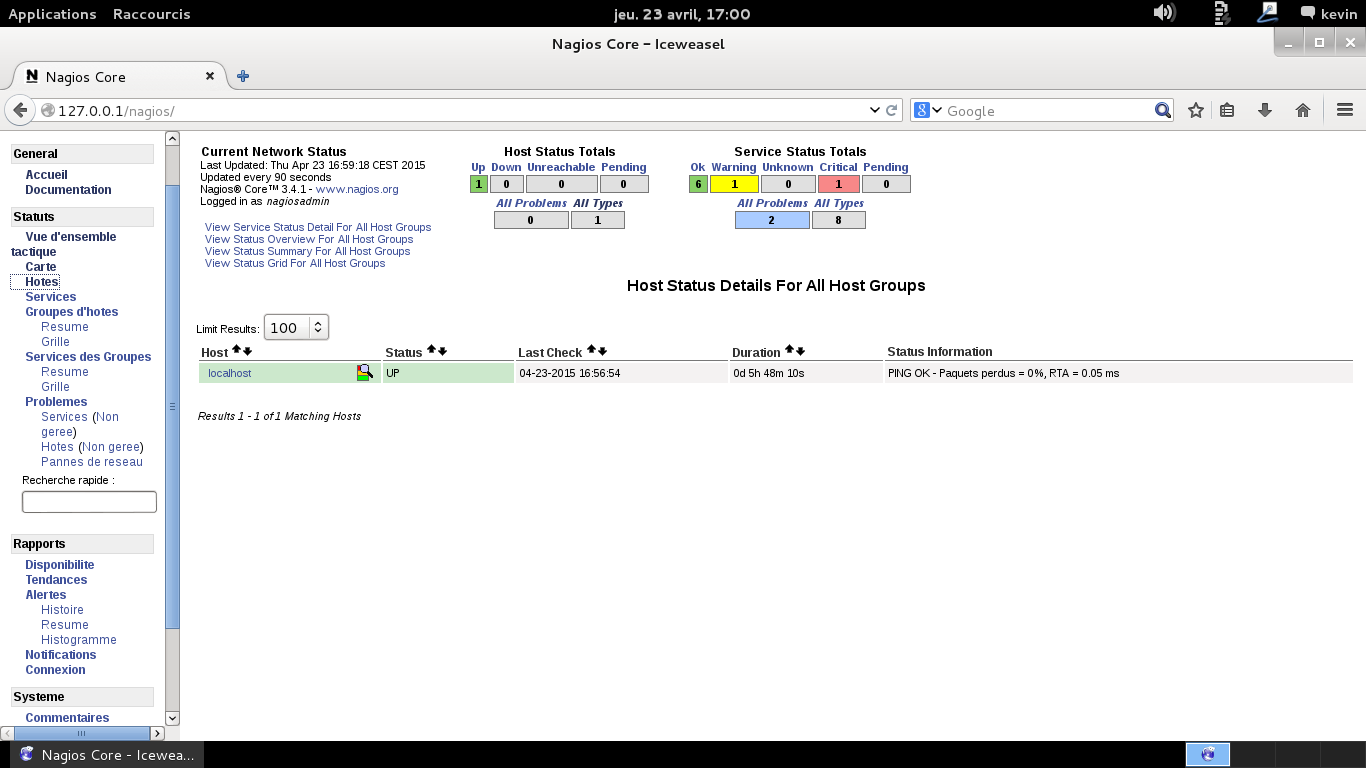Open the Iceweasel hamburger menu
This screenshot has height=768, width=1366.
click(x=1345, y=110)
